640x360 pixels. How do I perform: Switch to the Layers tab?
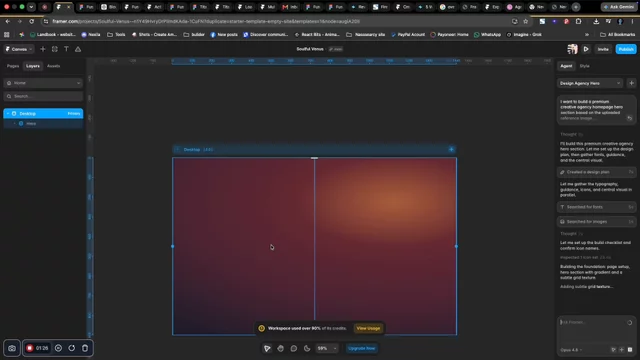[33, 66]
